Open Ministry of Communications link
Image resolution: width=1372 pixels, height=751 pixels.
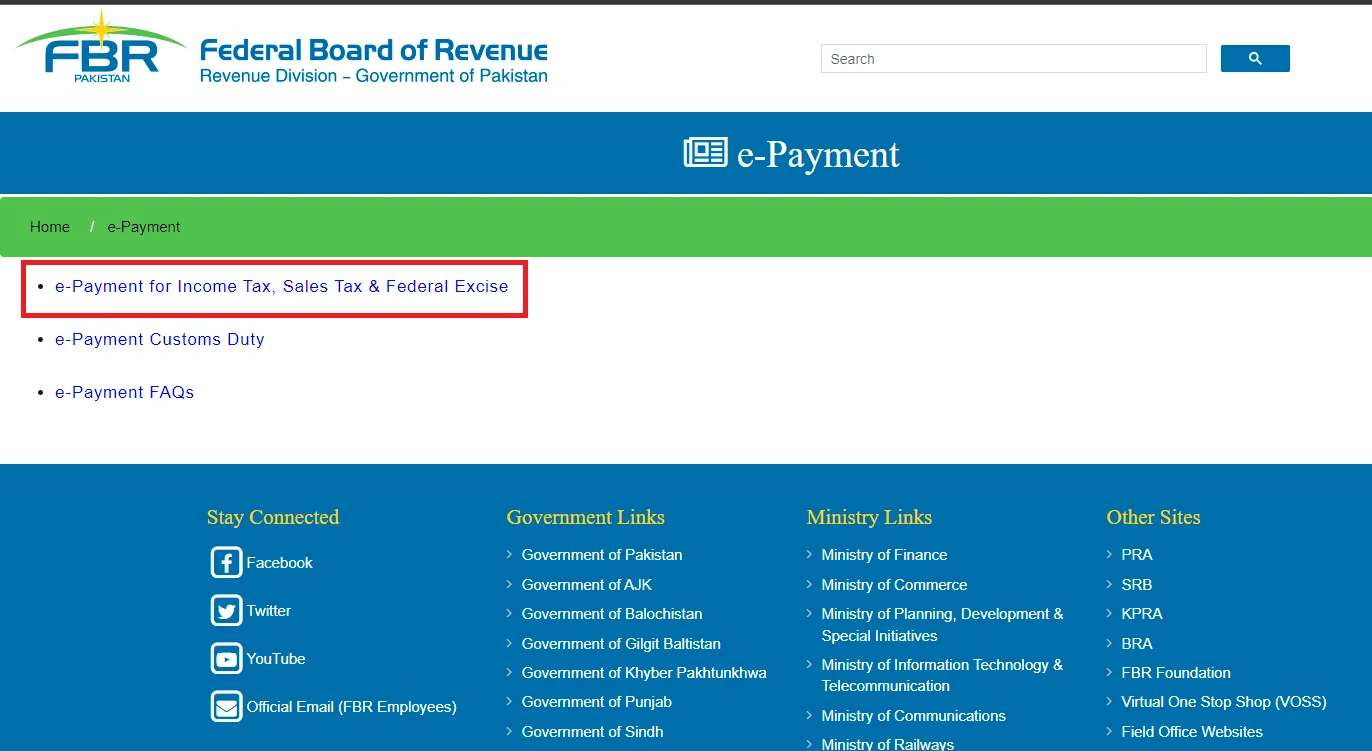tap(914, 716)
